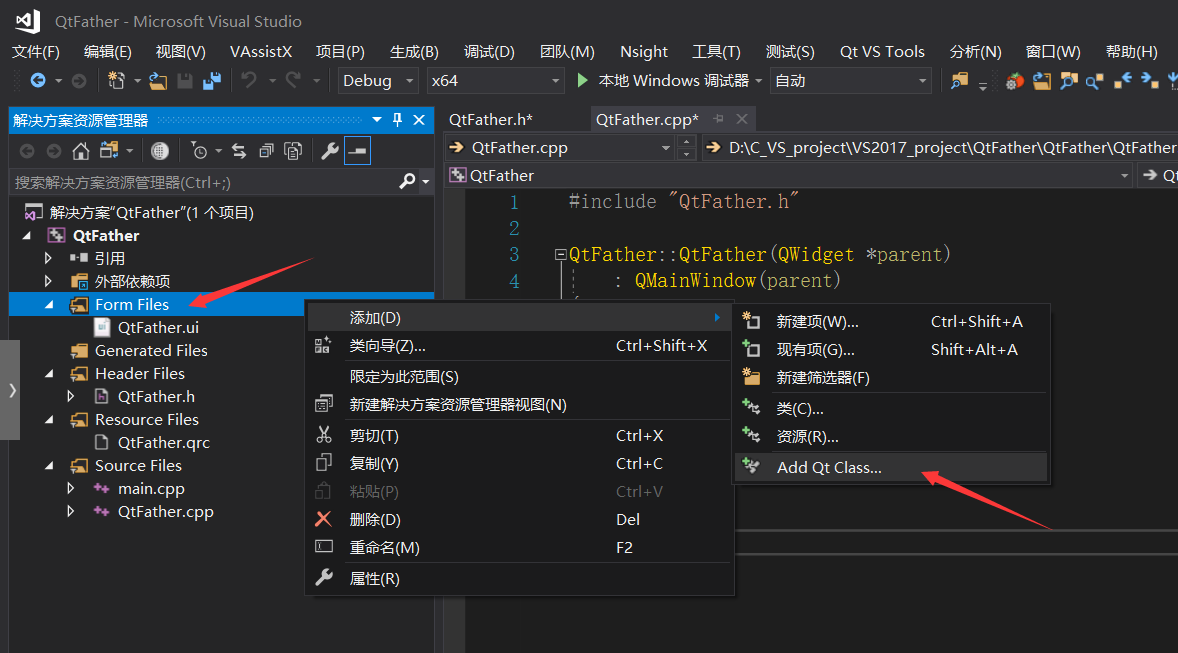Expand the QtFather.h tree node

71,396
